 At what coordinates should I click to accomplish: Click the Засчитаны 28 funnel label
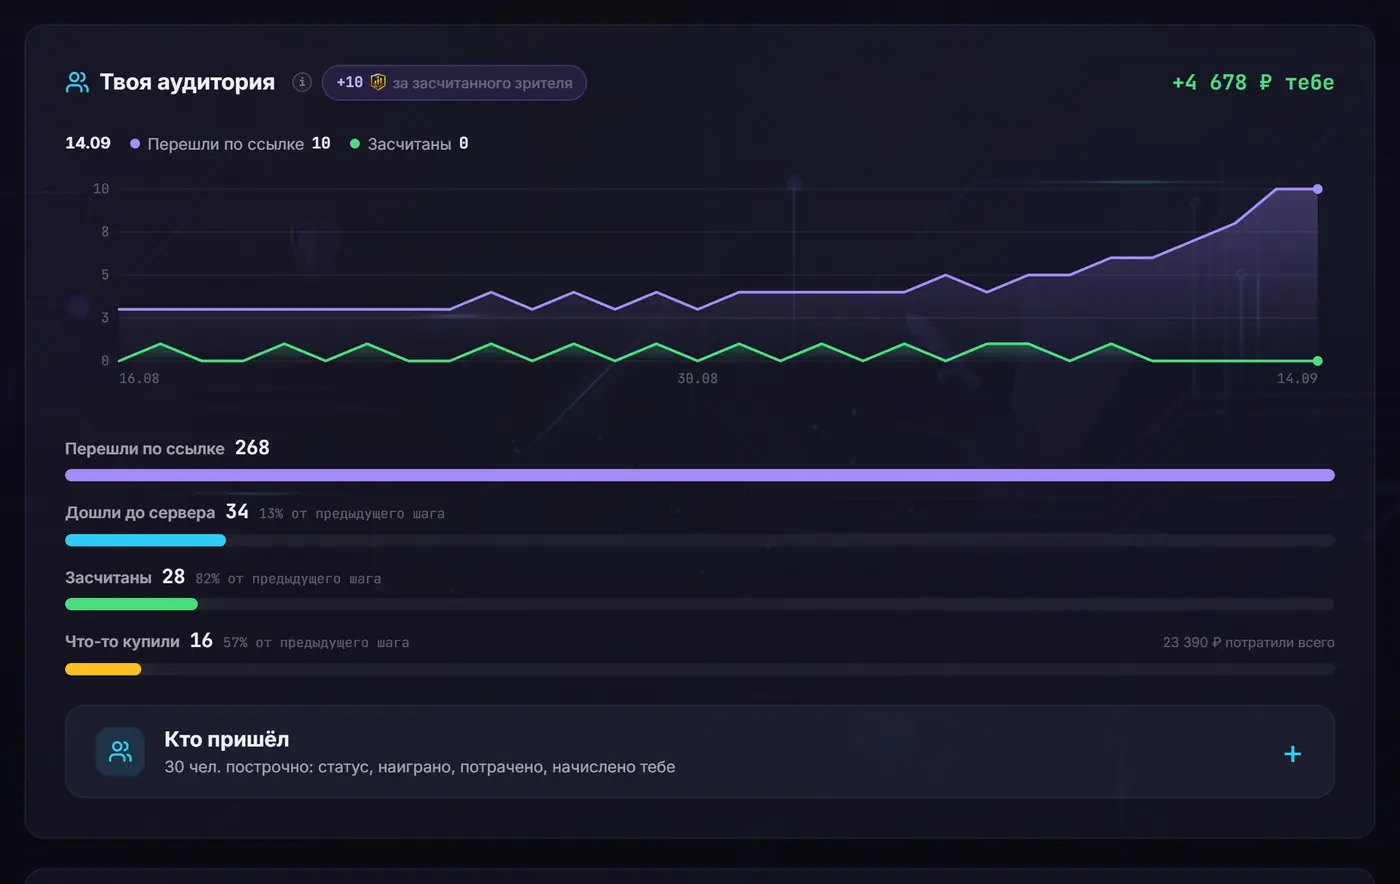pos(125,577)
